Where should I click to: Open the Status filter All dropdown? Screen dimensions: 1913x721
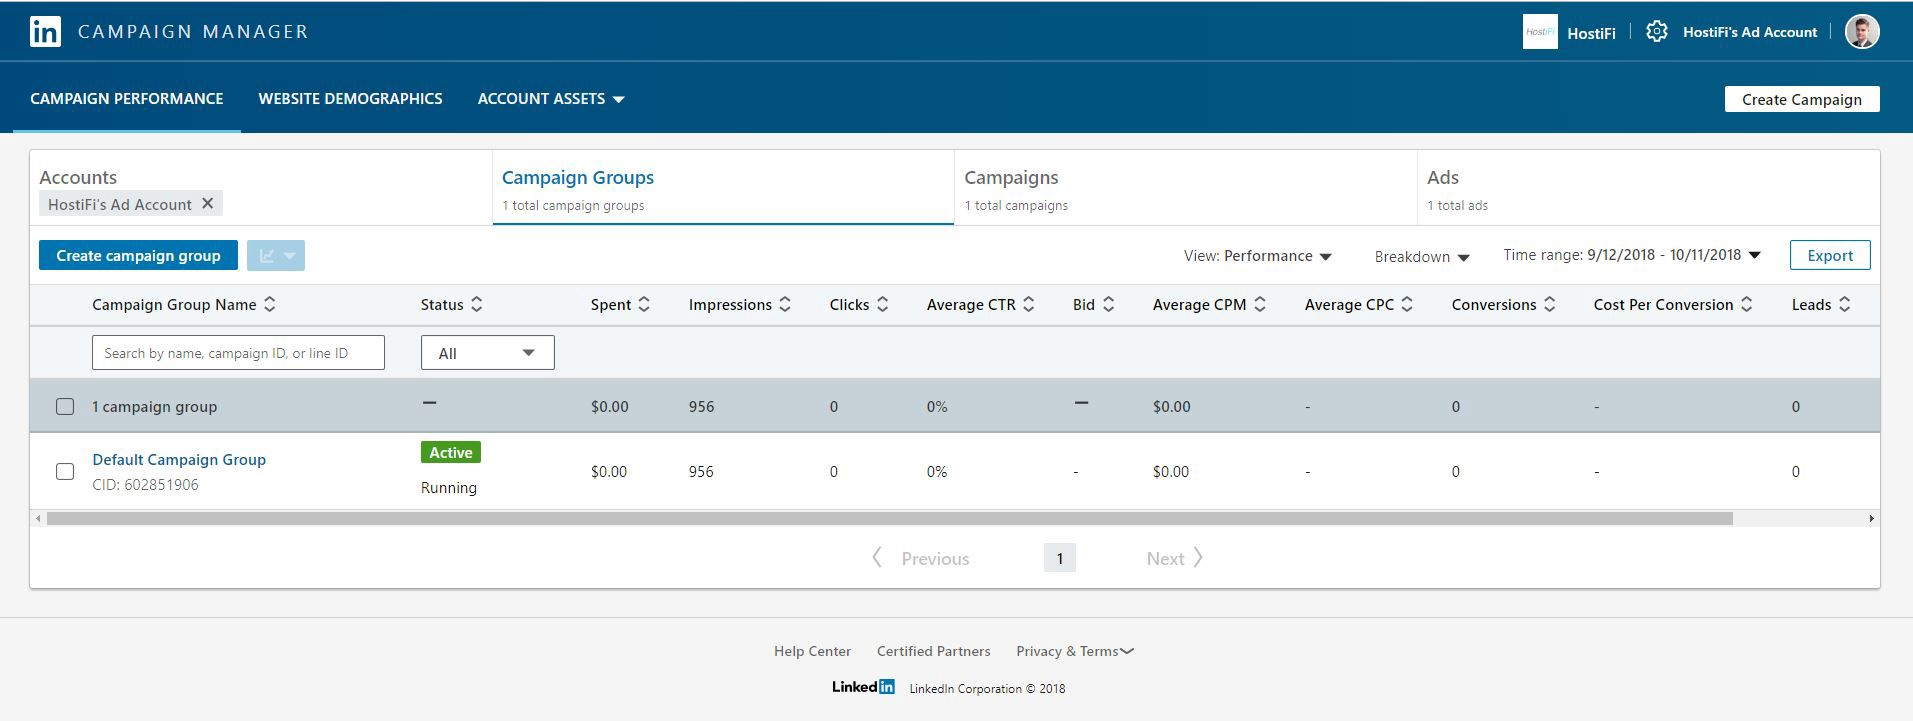pos(488,352)
